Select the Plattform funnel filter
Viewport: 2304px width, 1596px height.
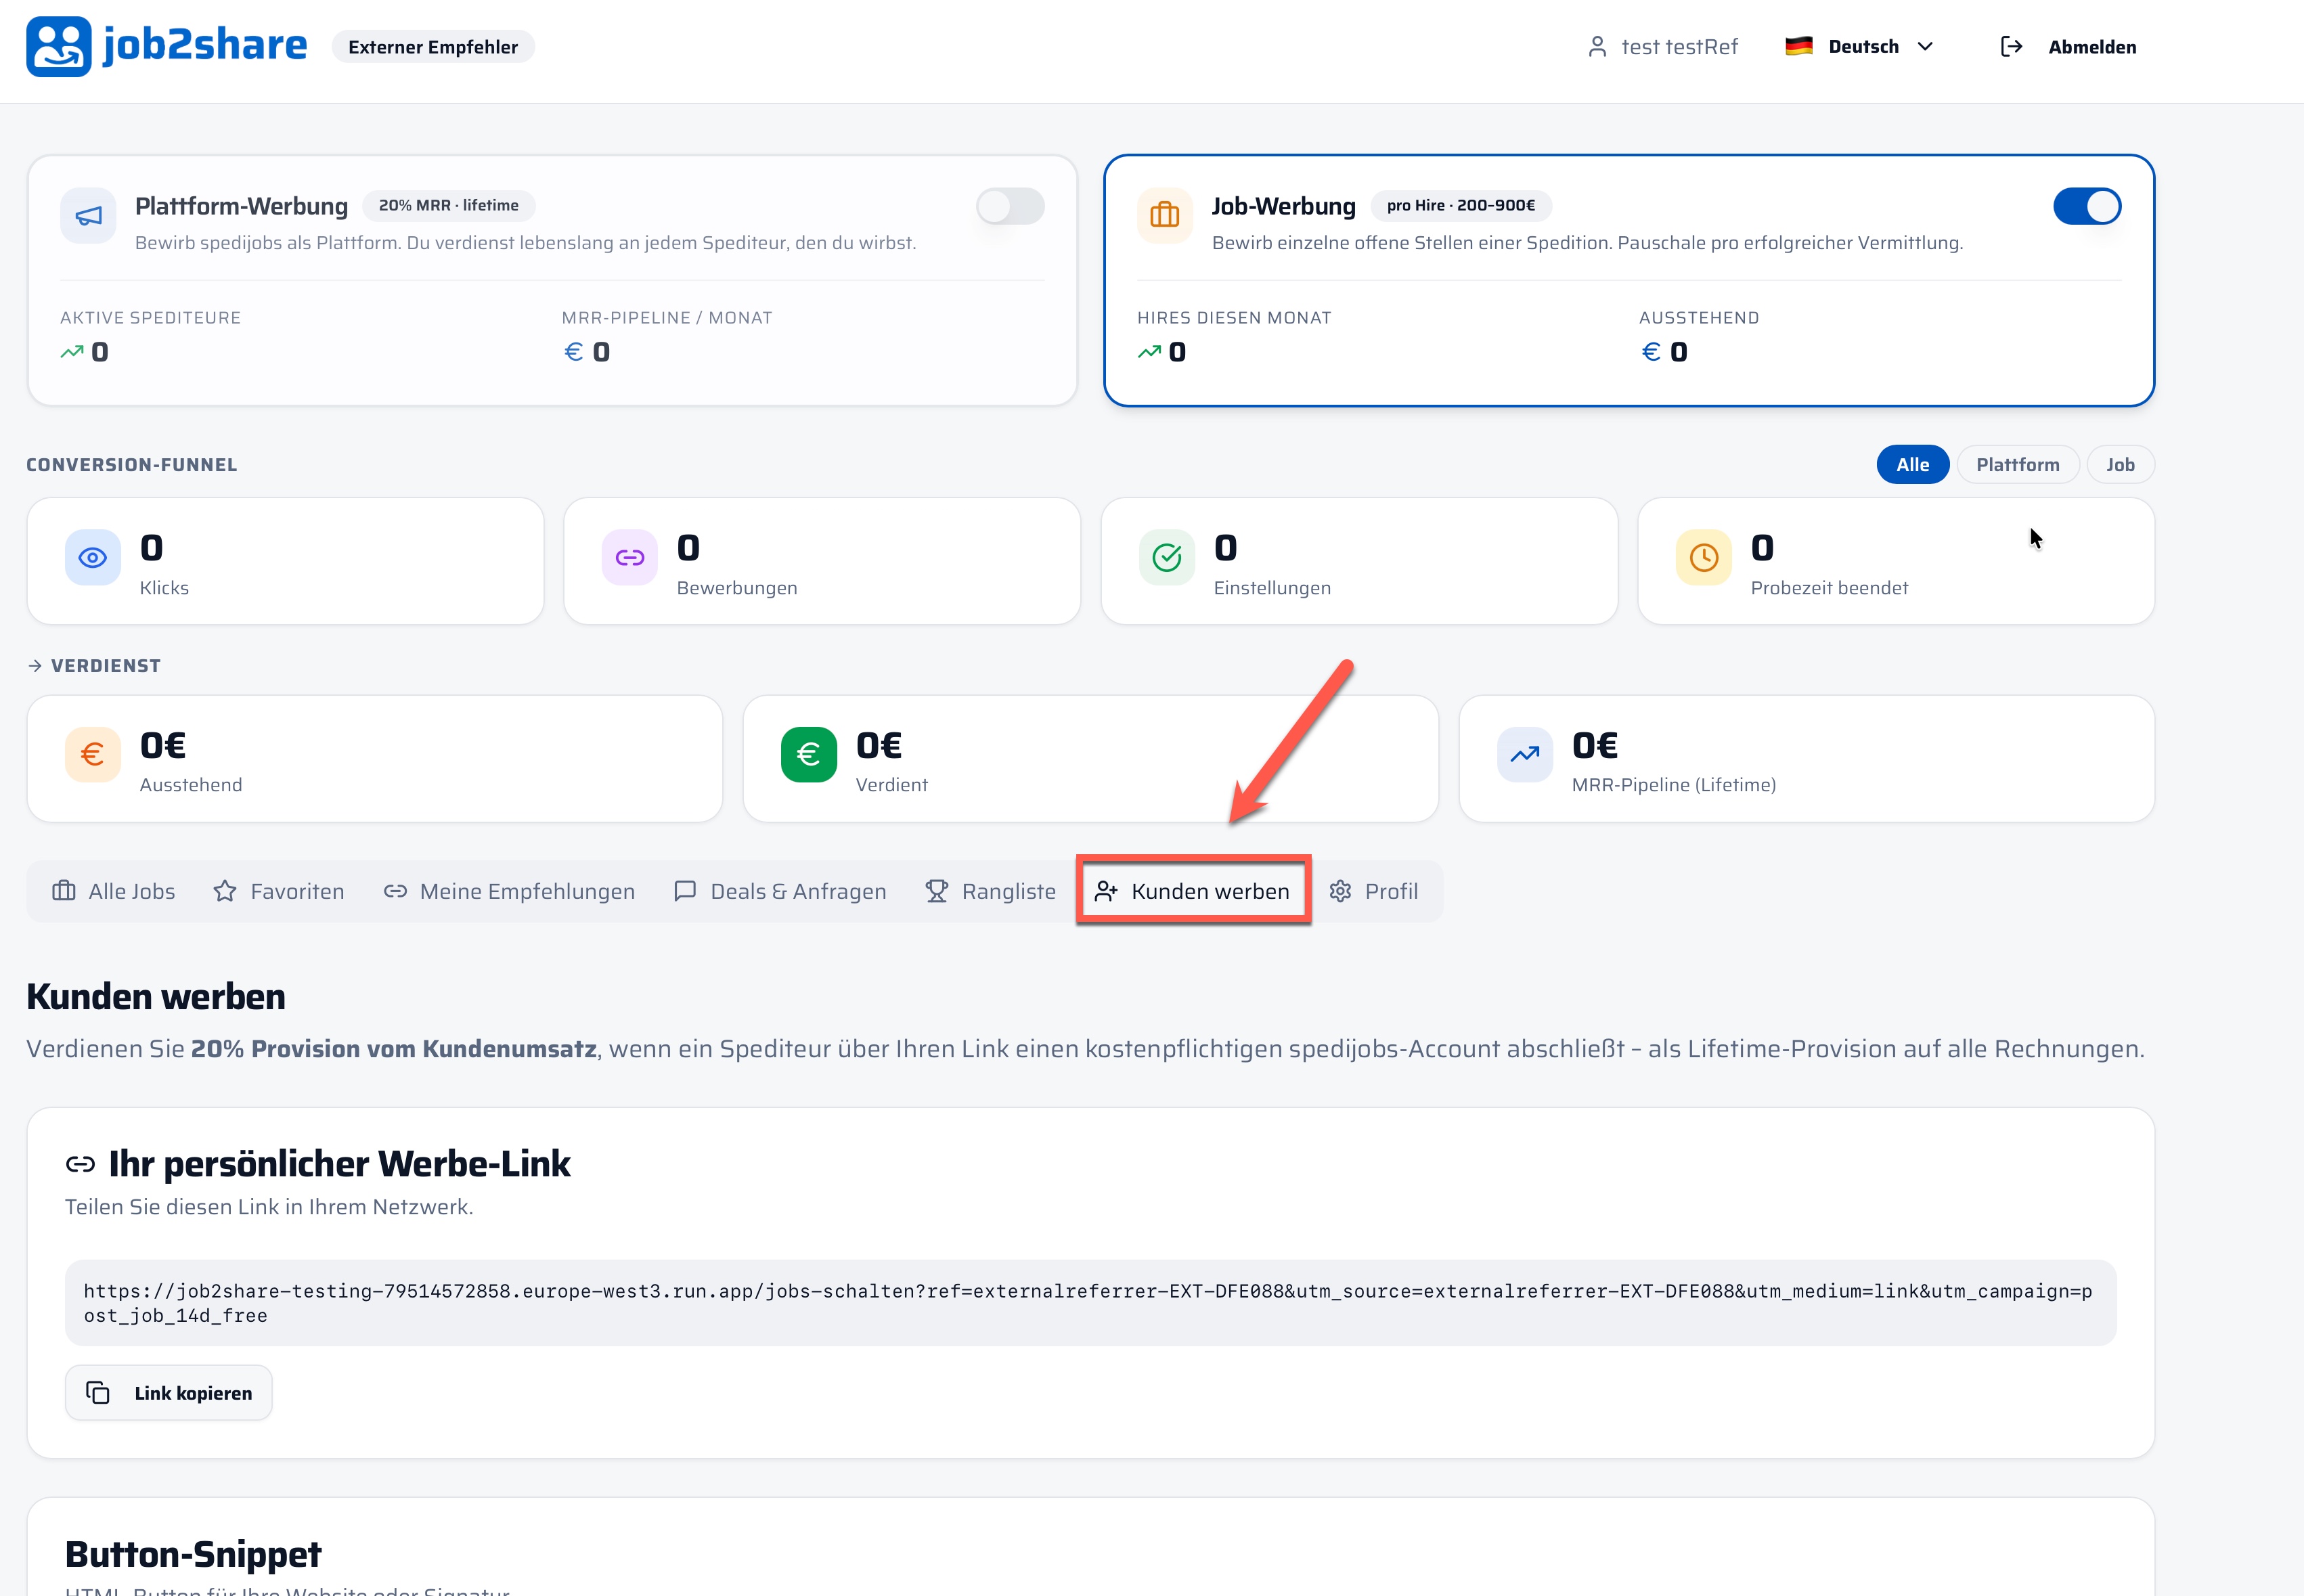(2018, 465)
